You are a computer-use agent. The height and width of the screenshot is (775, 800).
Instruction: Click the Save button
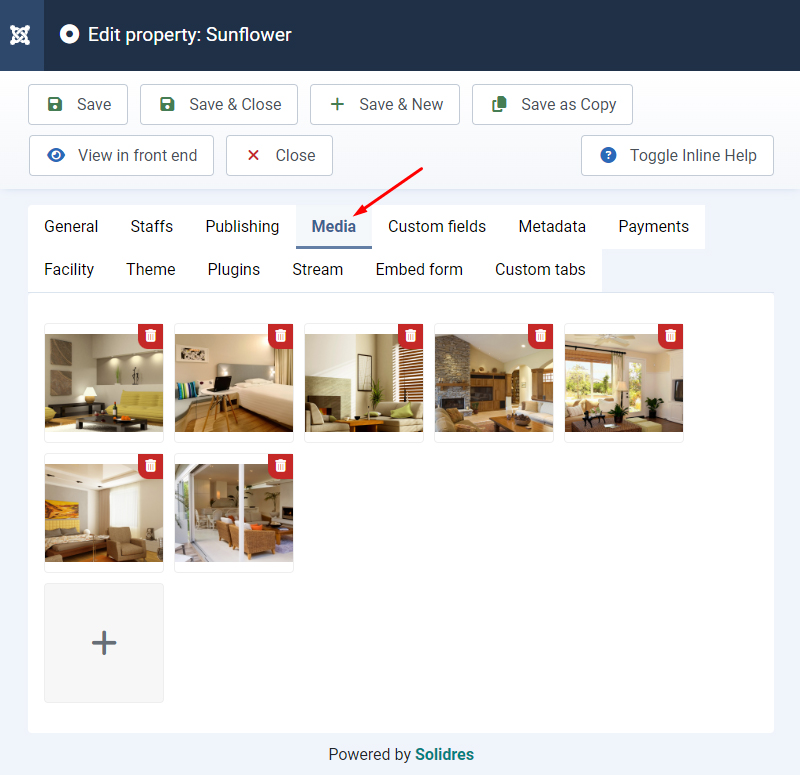(78, 104)
